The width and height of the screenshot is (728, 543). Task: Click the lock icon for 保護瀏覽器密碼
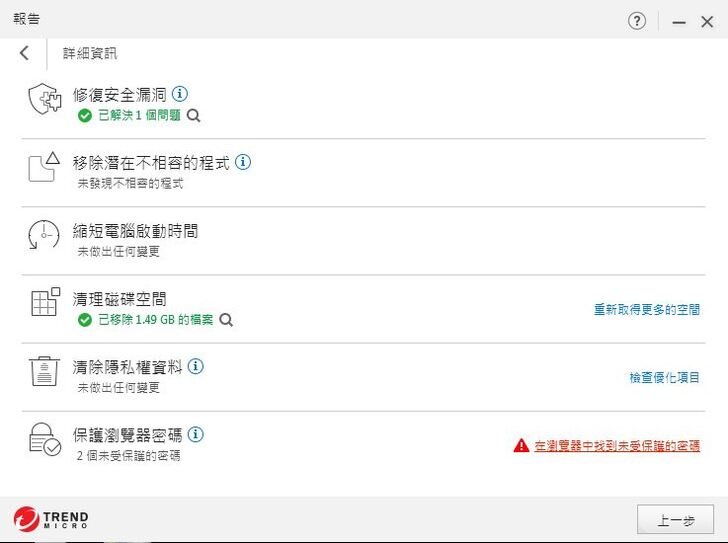coord(44,440)
